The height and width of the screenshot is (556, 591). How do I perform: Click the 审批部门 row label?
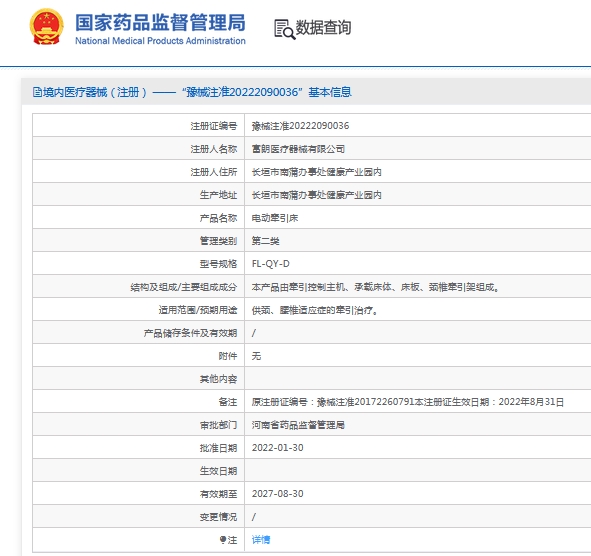click(218, 425)
